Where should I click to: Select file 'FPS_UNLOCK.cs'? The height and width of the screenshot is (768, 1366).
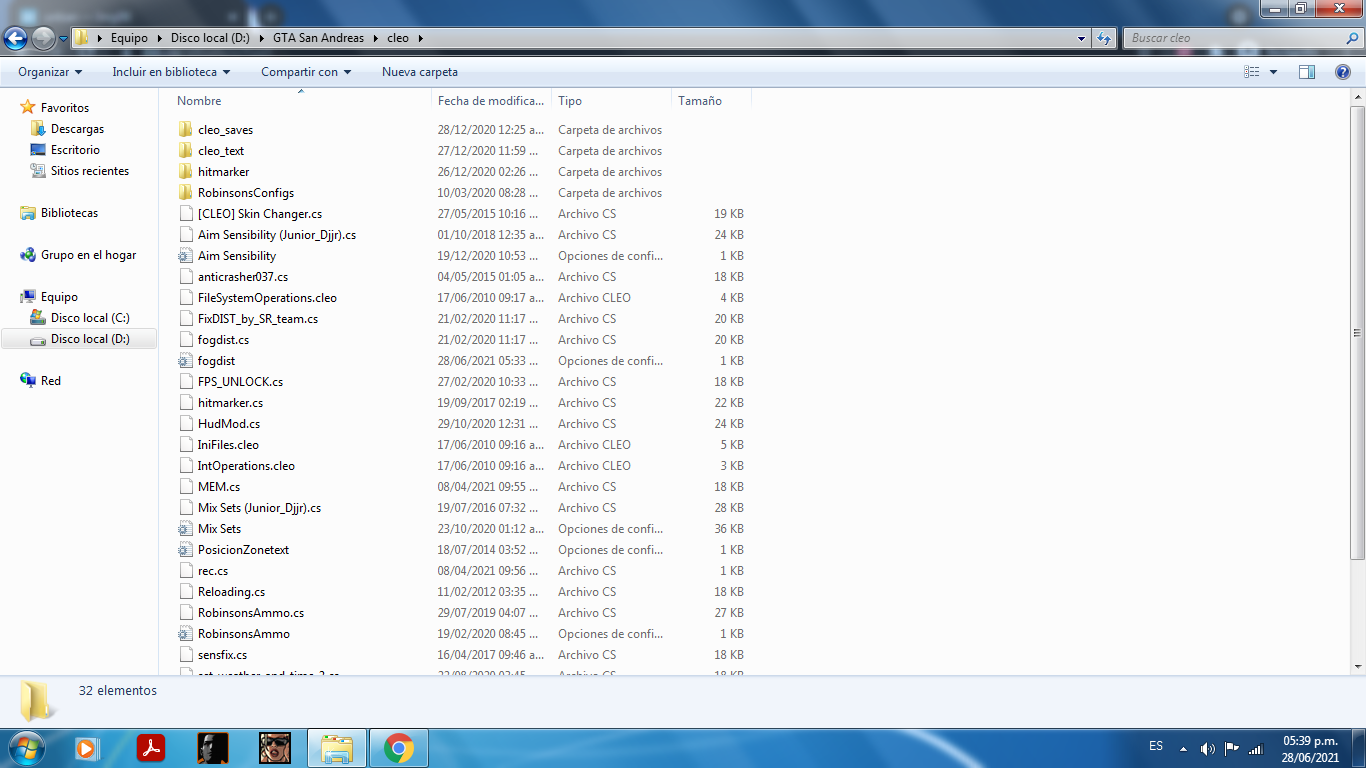pos(240,382)
